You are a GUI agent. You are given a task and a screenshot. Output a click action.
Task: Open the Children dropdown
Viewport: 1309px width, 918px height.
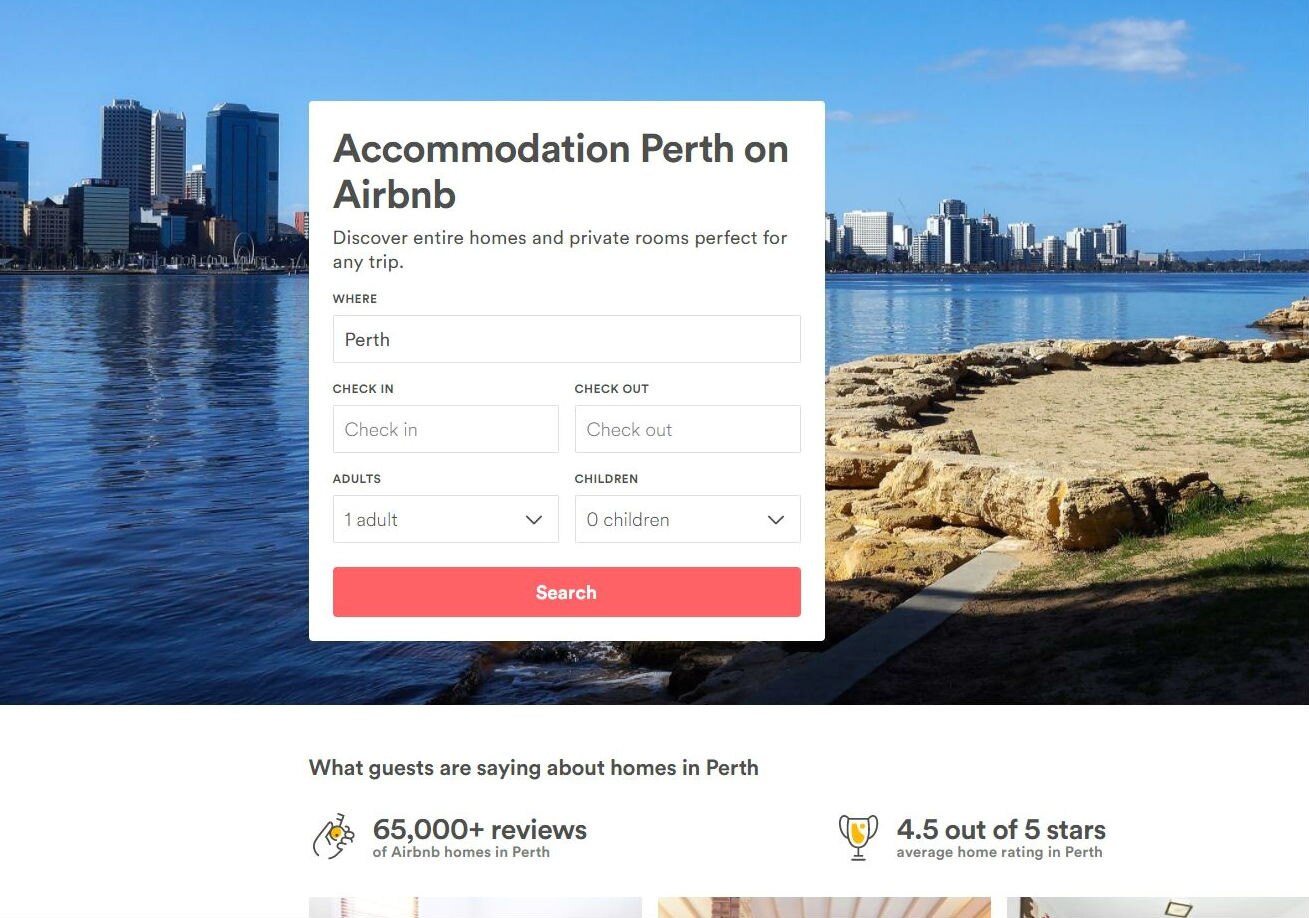point(687,519)
